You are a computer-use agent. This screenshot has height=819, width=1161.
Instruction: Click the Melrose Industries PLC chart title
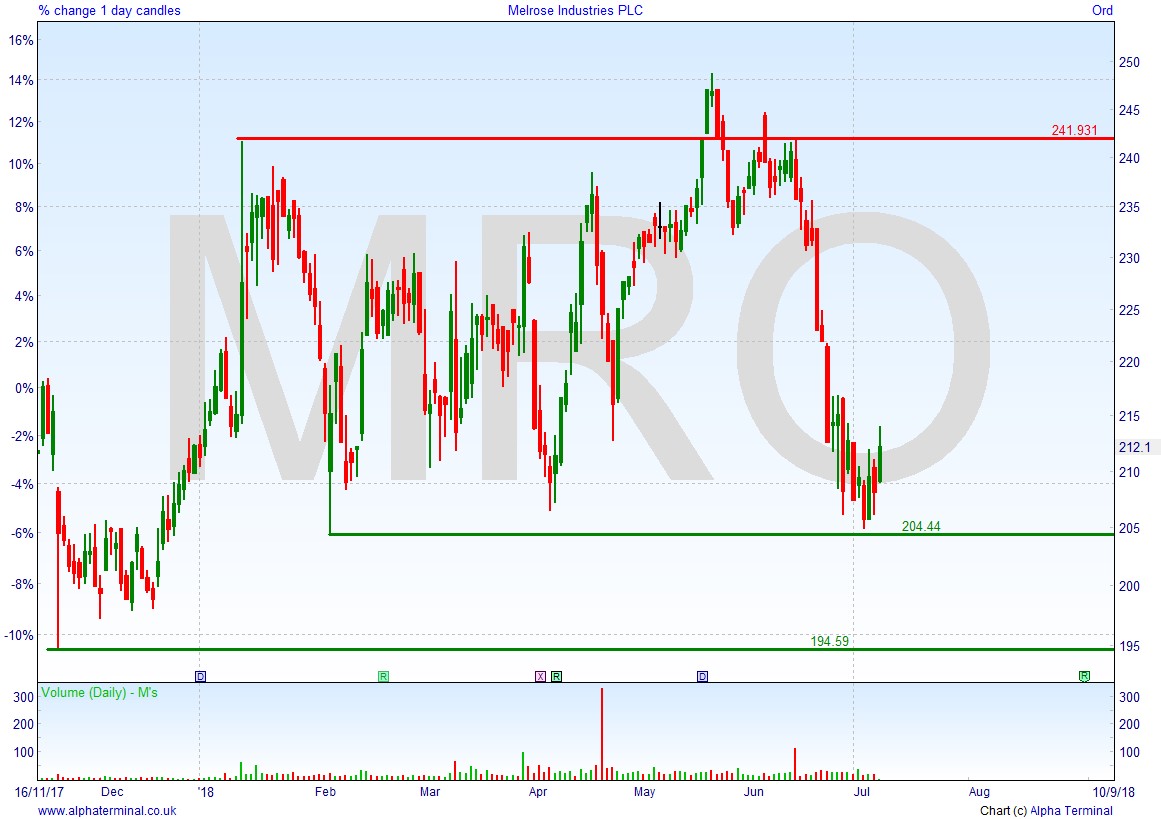click(575, 10)
